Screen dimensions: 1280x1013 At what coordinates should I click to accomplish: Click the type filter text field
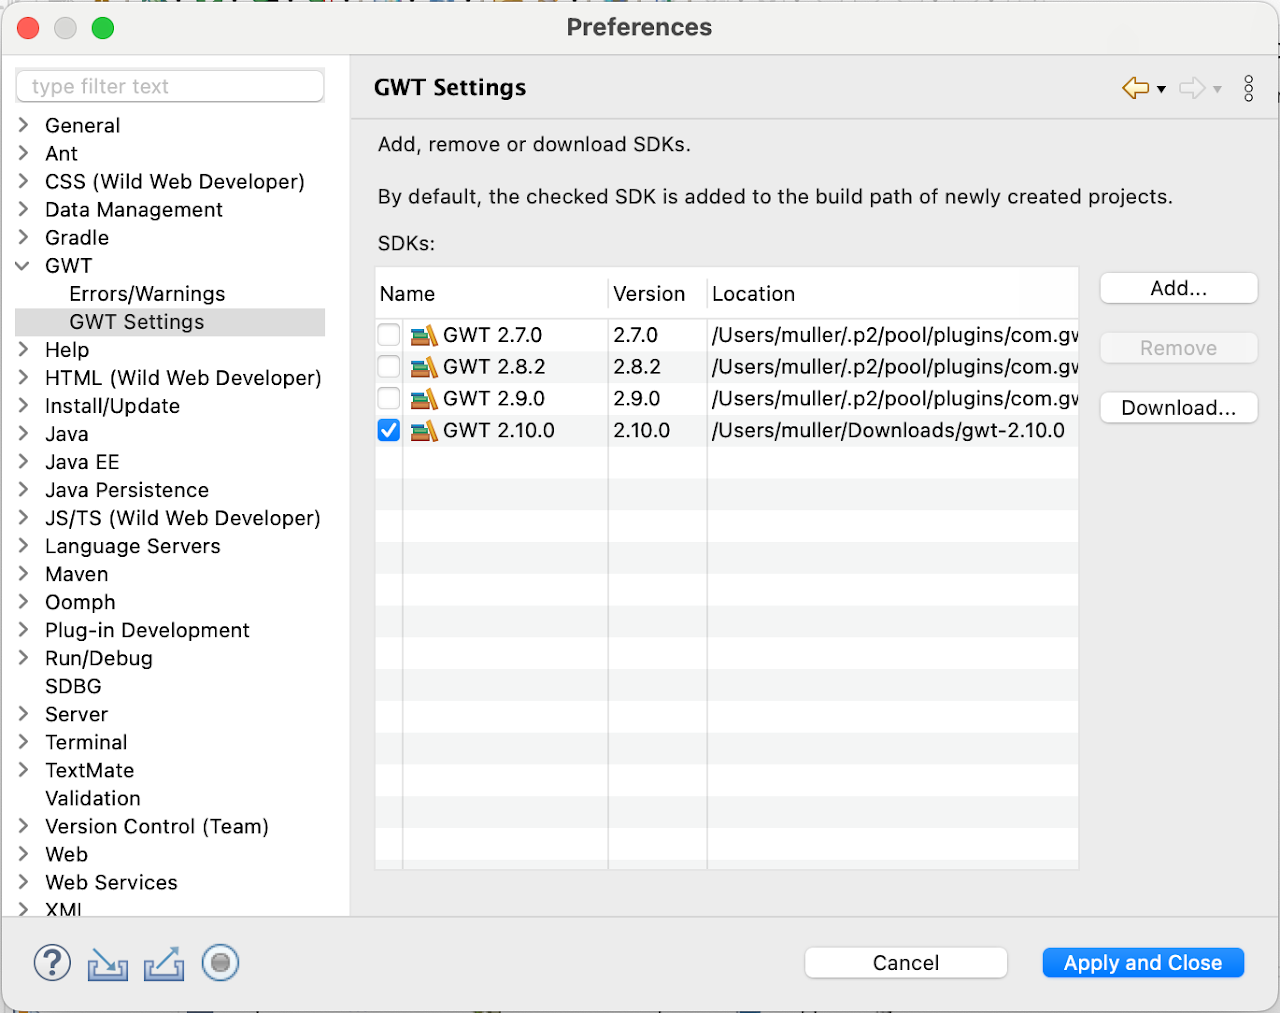(170, 86)
